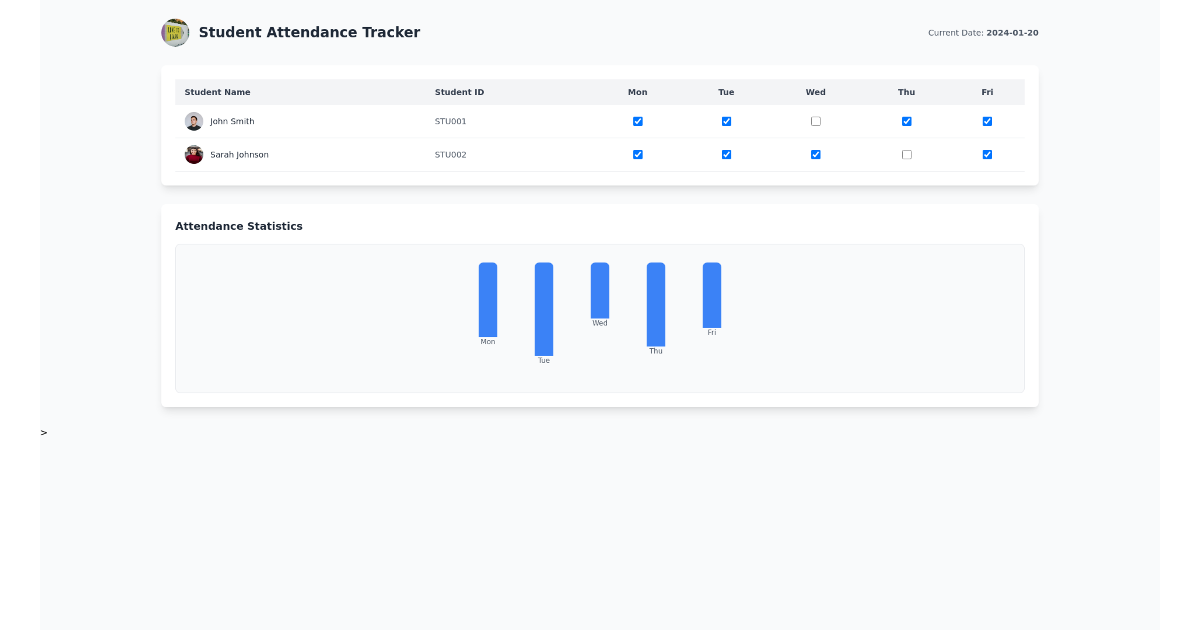Expand the side arrow at left edge
Image resolution: width=1200 pixels, height=630 pixels.
(x=44, y=433)
